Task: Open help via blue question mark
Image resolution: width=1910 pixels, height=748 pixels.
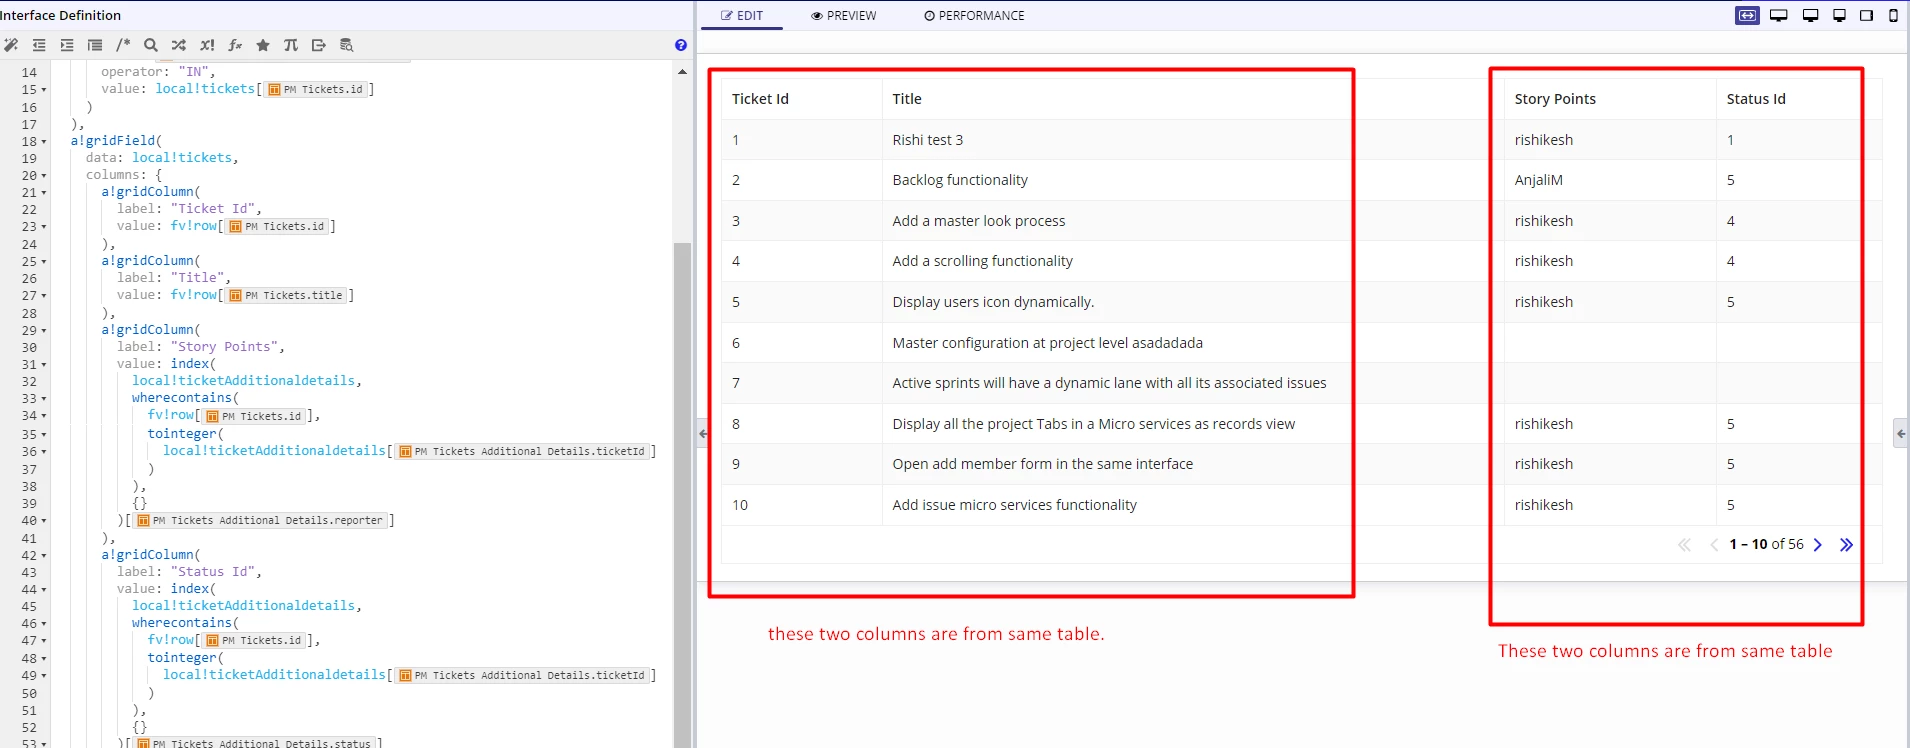Action: coord(681,45)
